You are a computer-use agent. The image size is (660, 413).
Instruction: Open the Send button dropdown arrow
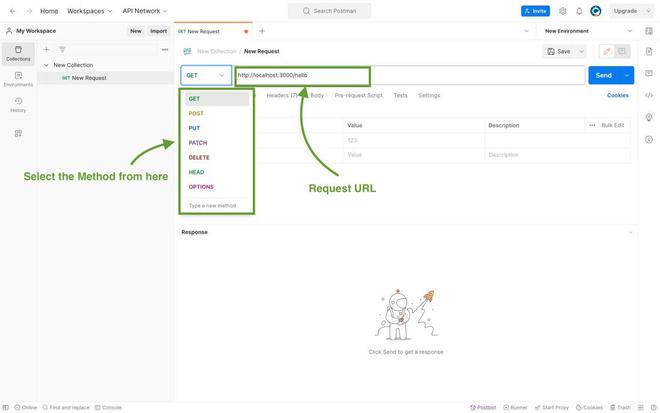click(626, 75)
